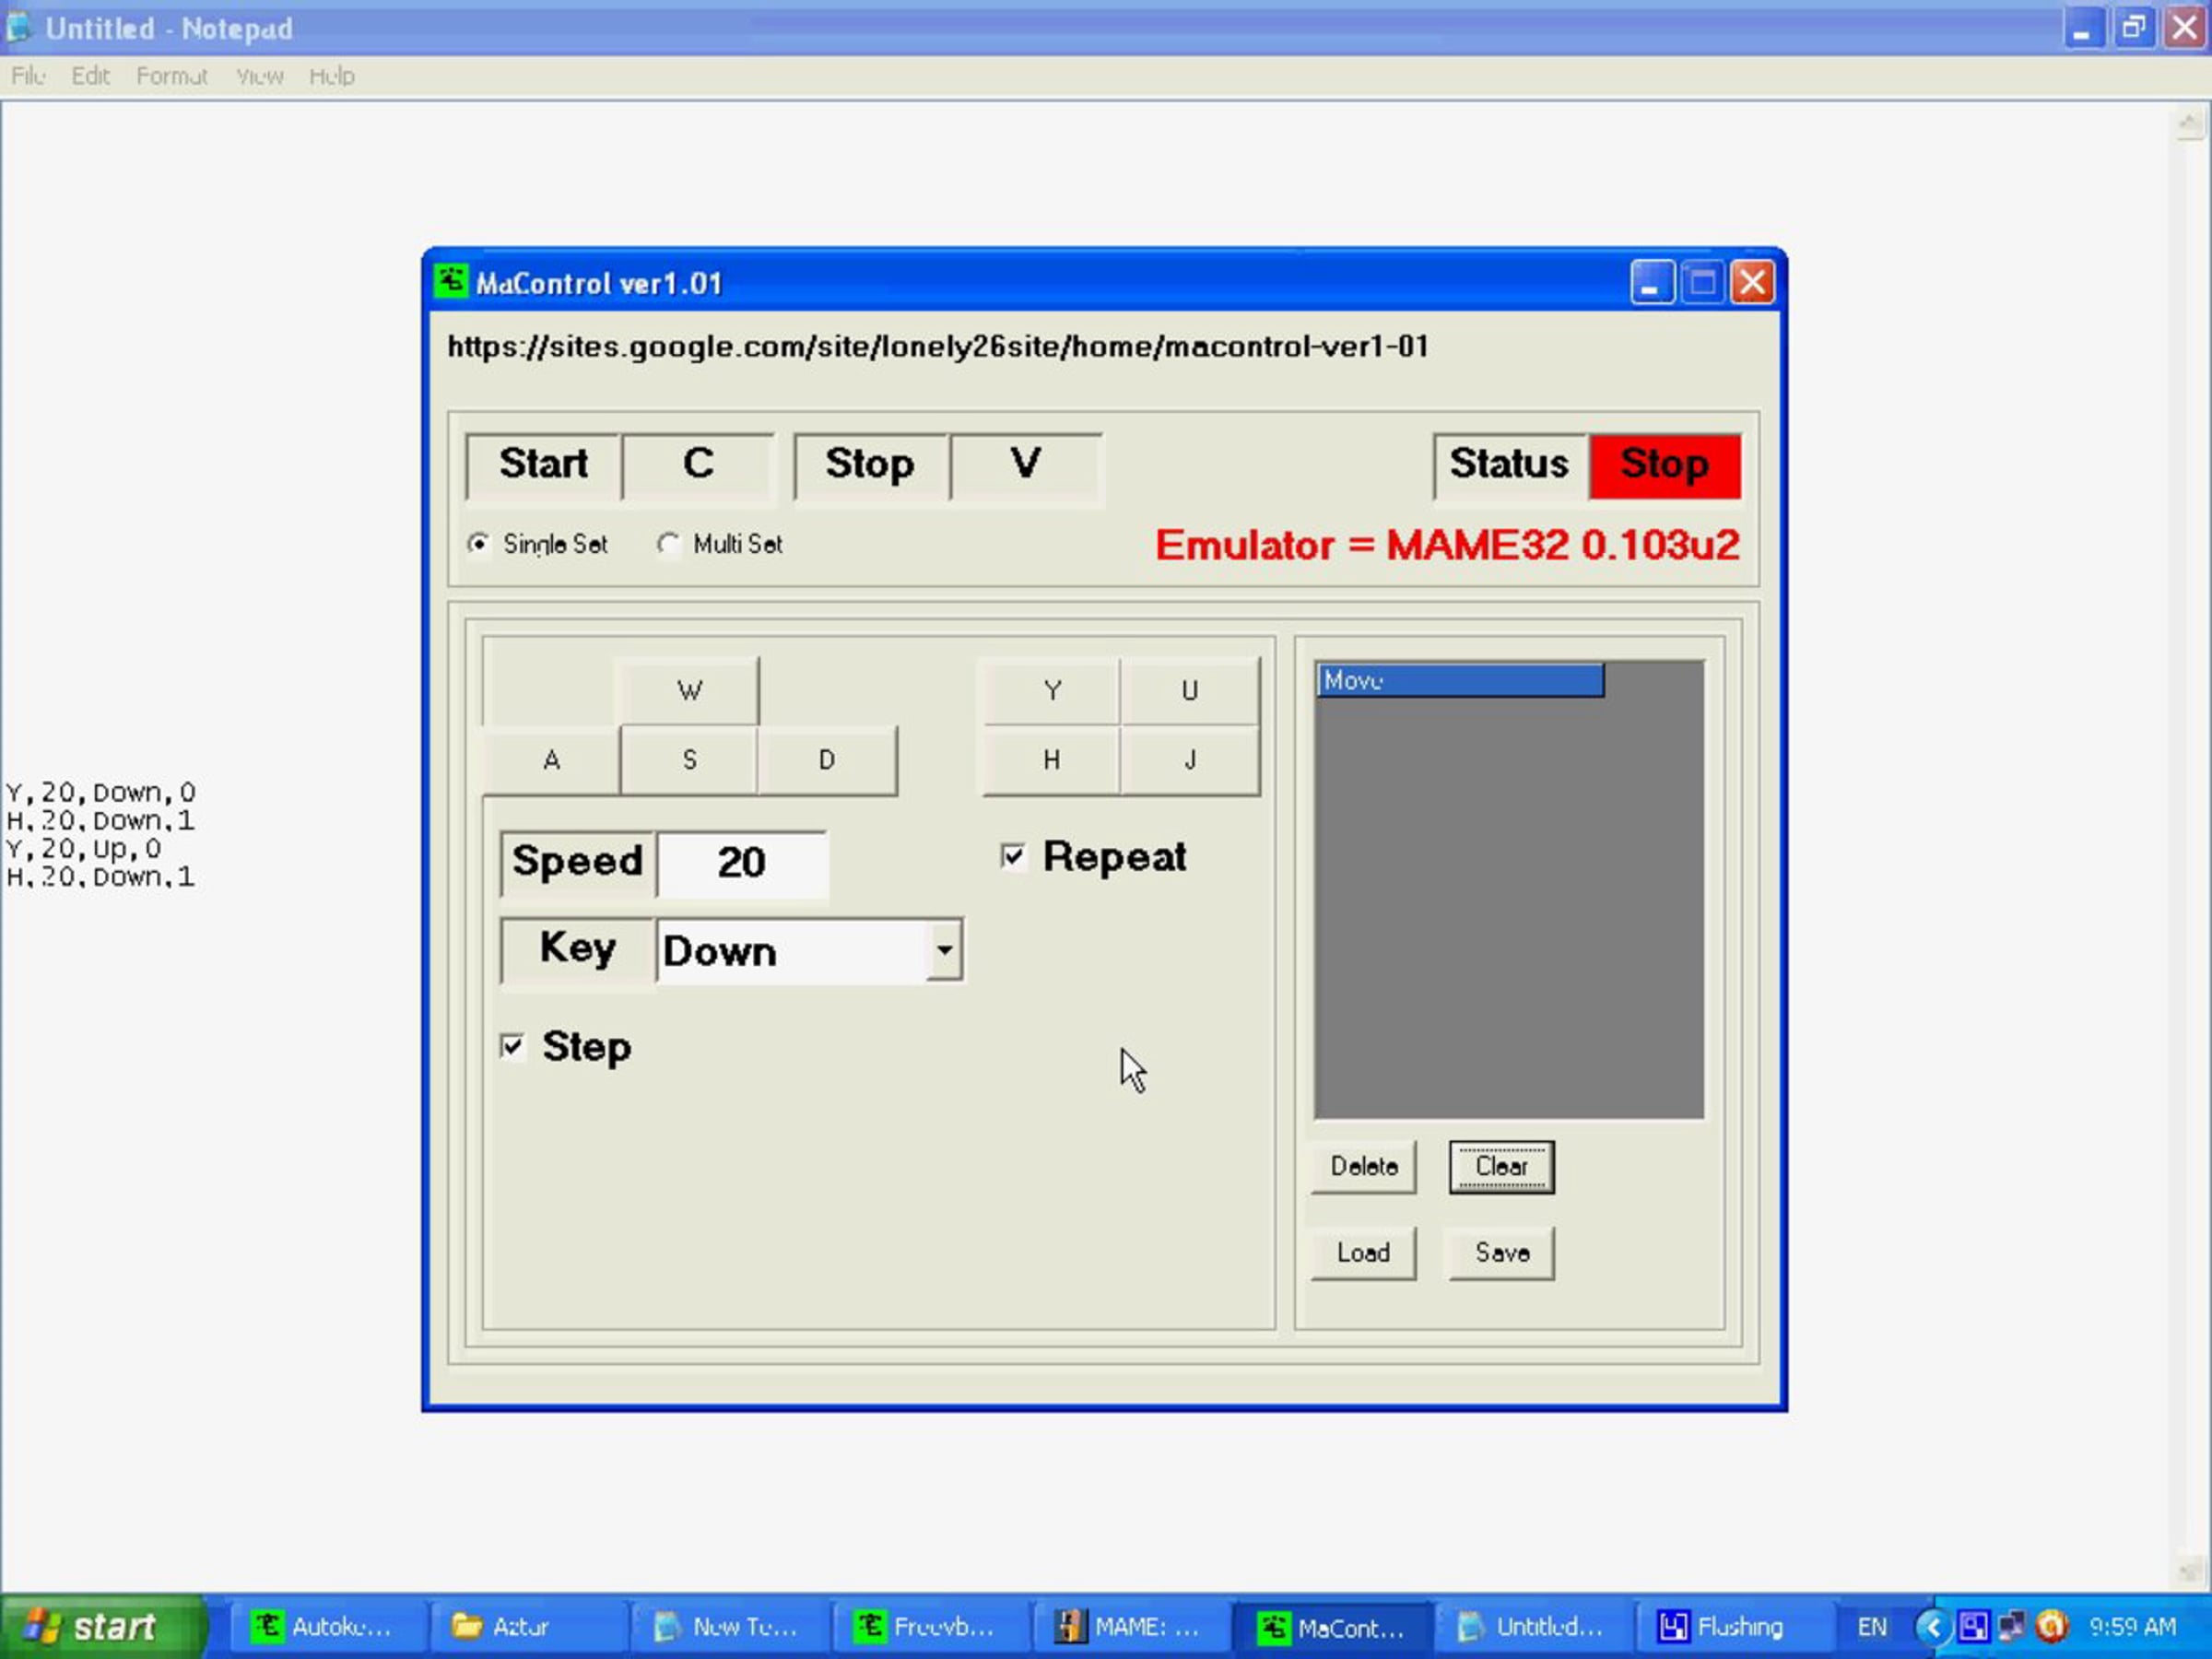
Task: Click the Delete button
Action: point(1364,1167)
